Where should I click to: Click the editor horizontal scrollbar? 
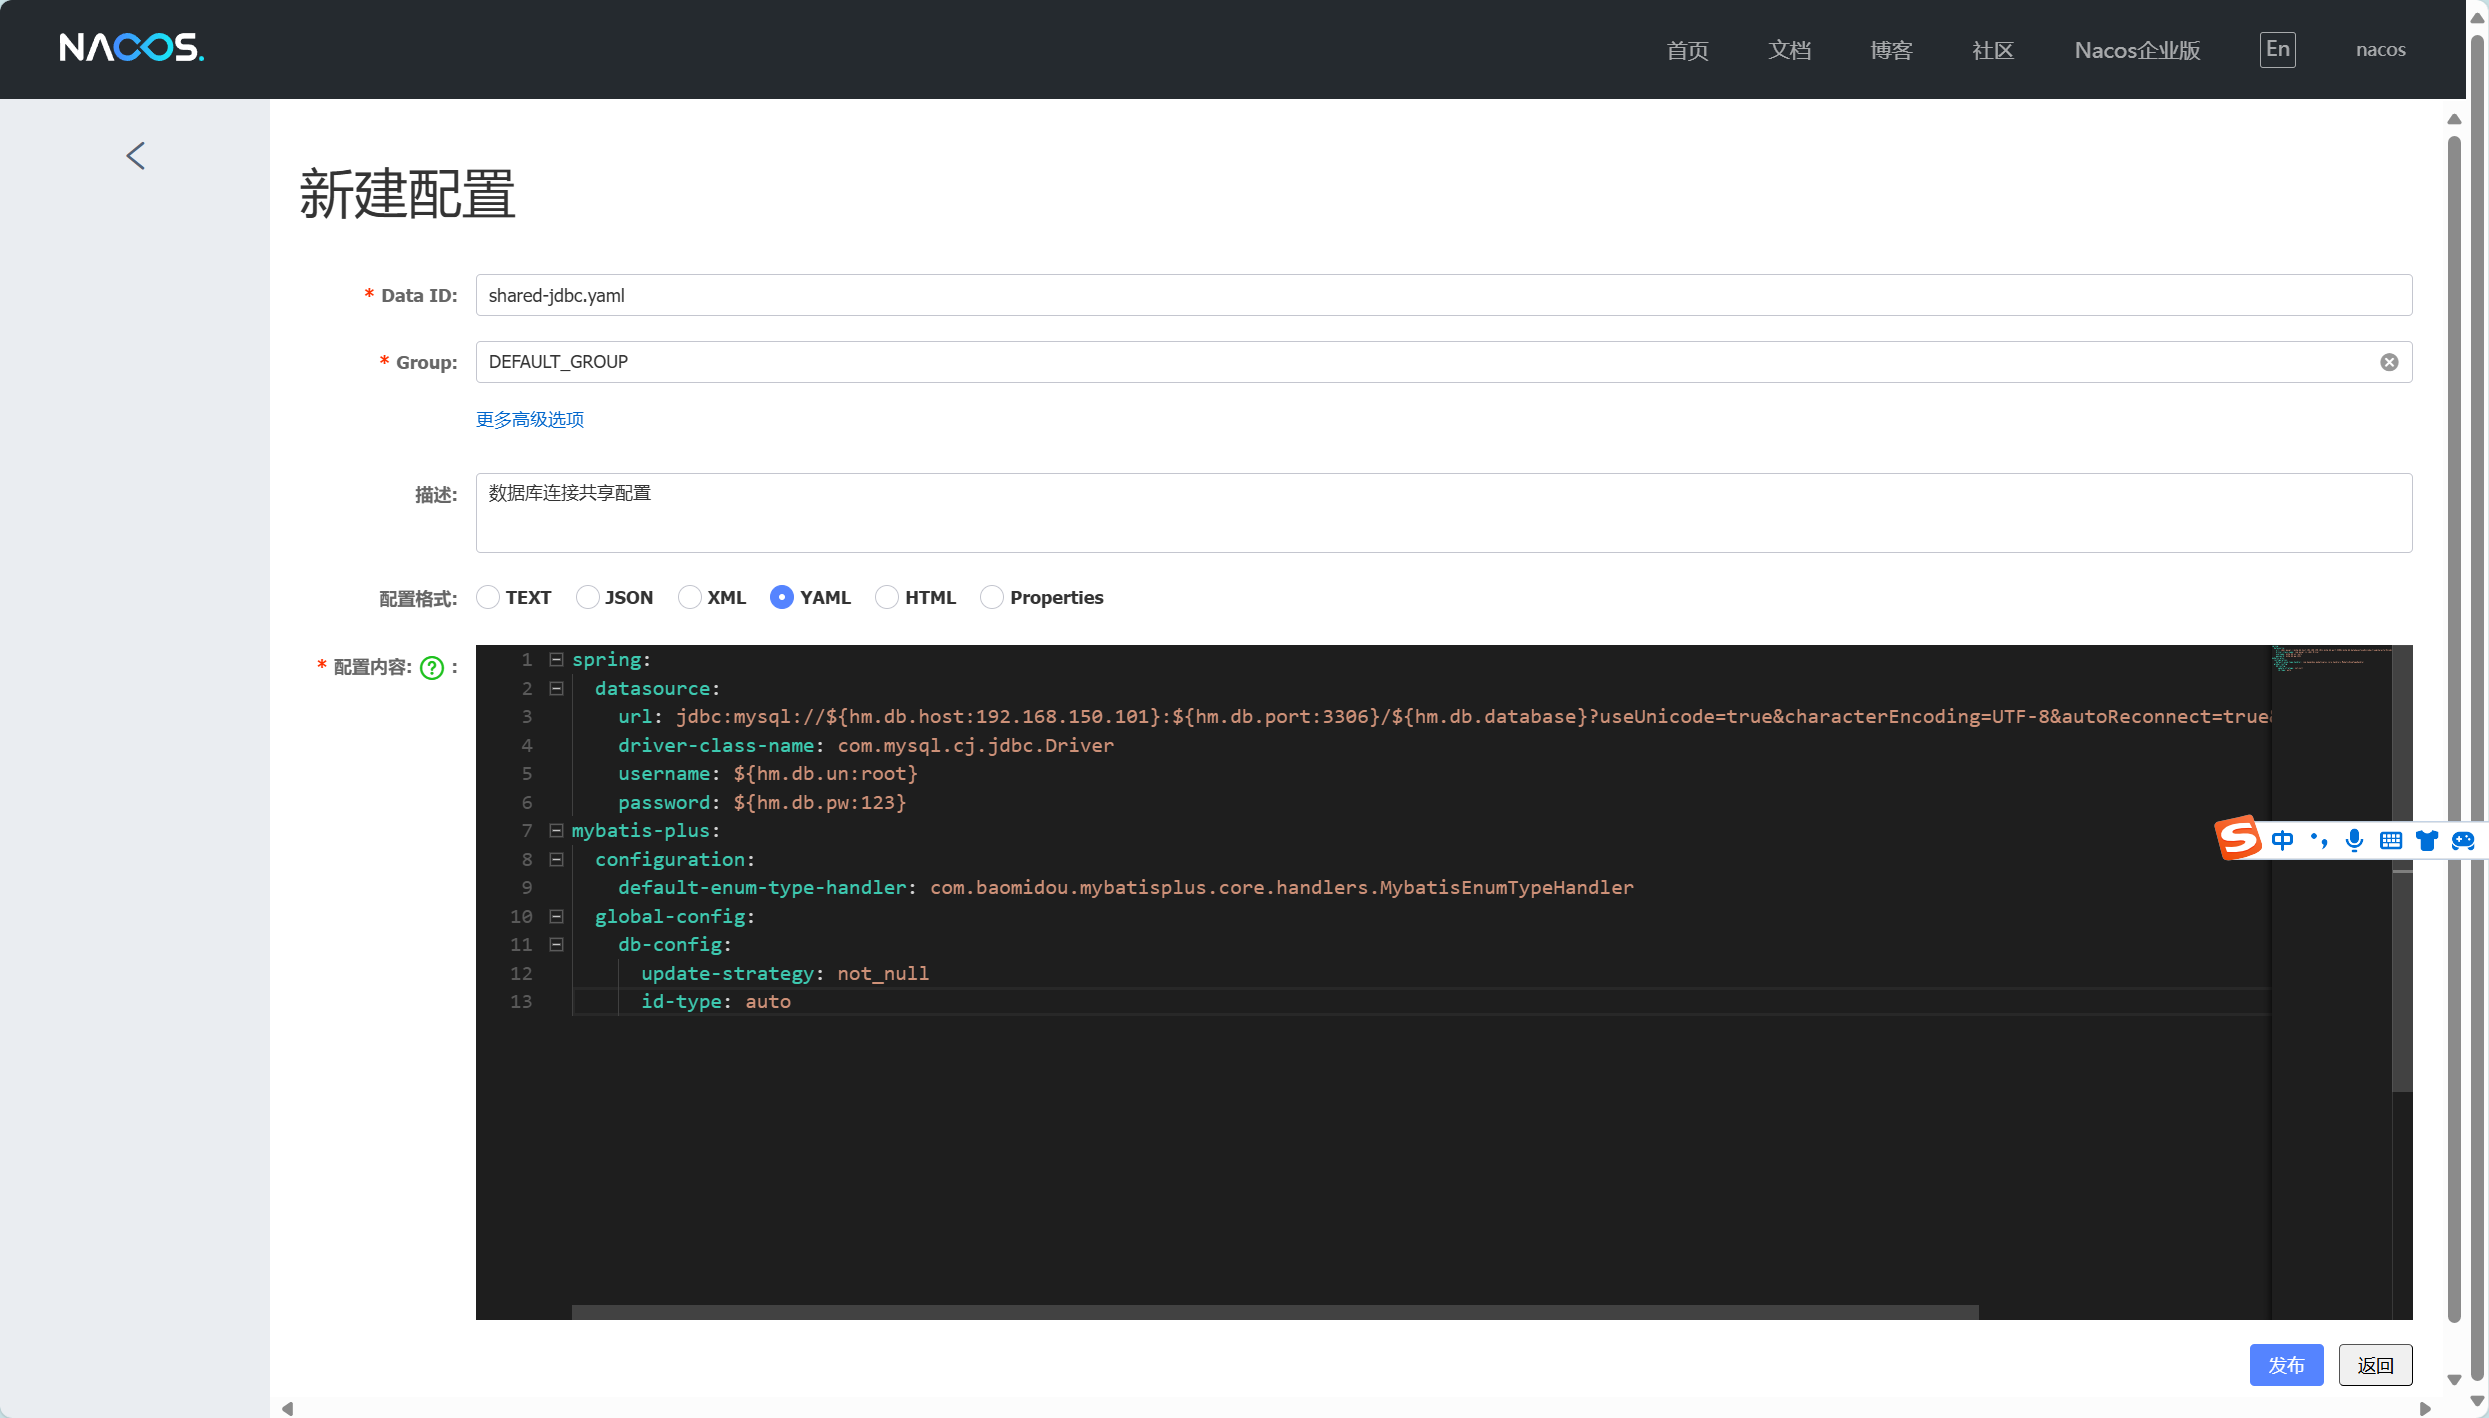[x=1275, y=1312]
